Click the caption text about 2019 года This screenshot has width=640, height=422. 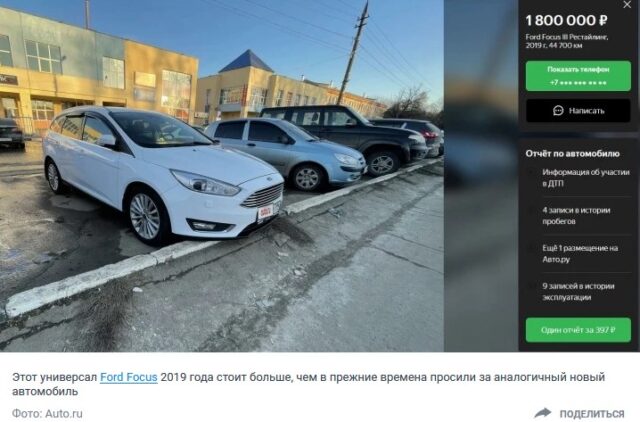tap(308, 384)
